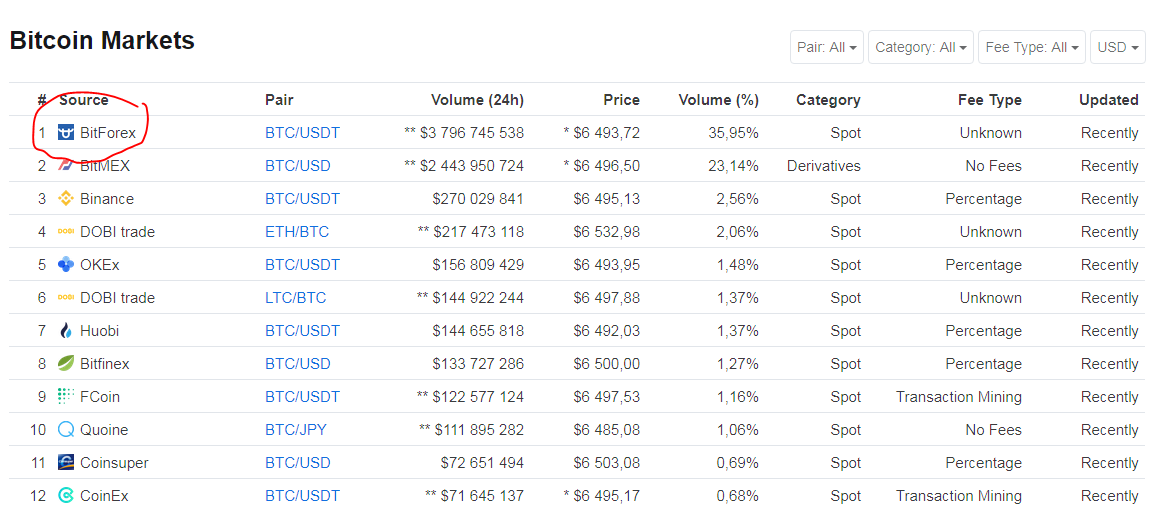1162x506 pixels.
Task: Click the BitForex source name
Action: pos(108,133)
